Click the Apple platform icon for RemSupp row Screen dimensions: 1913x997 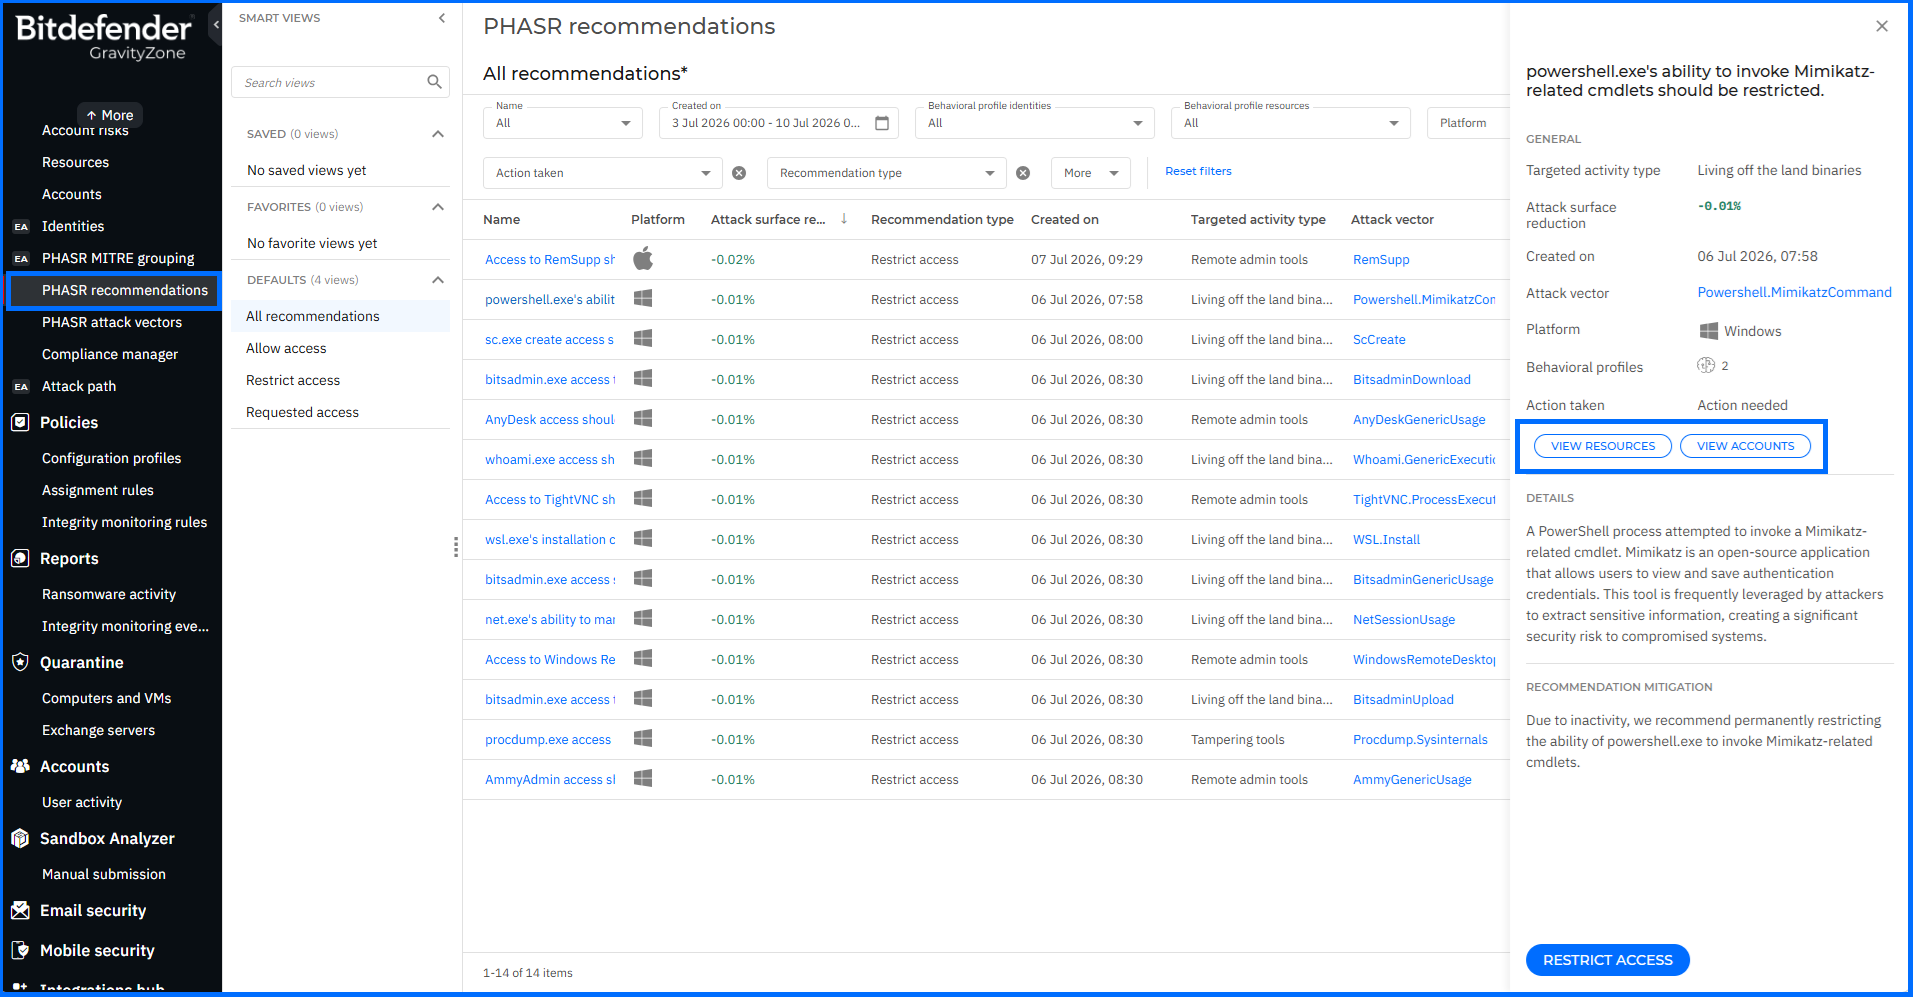click(643, 259)
